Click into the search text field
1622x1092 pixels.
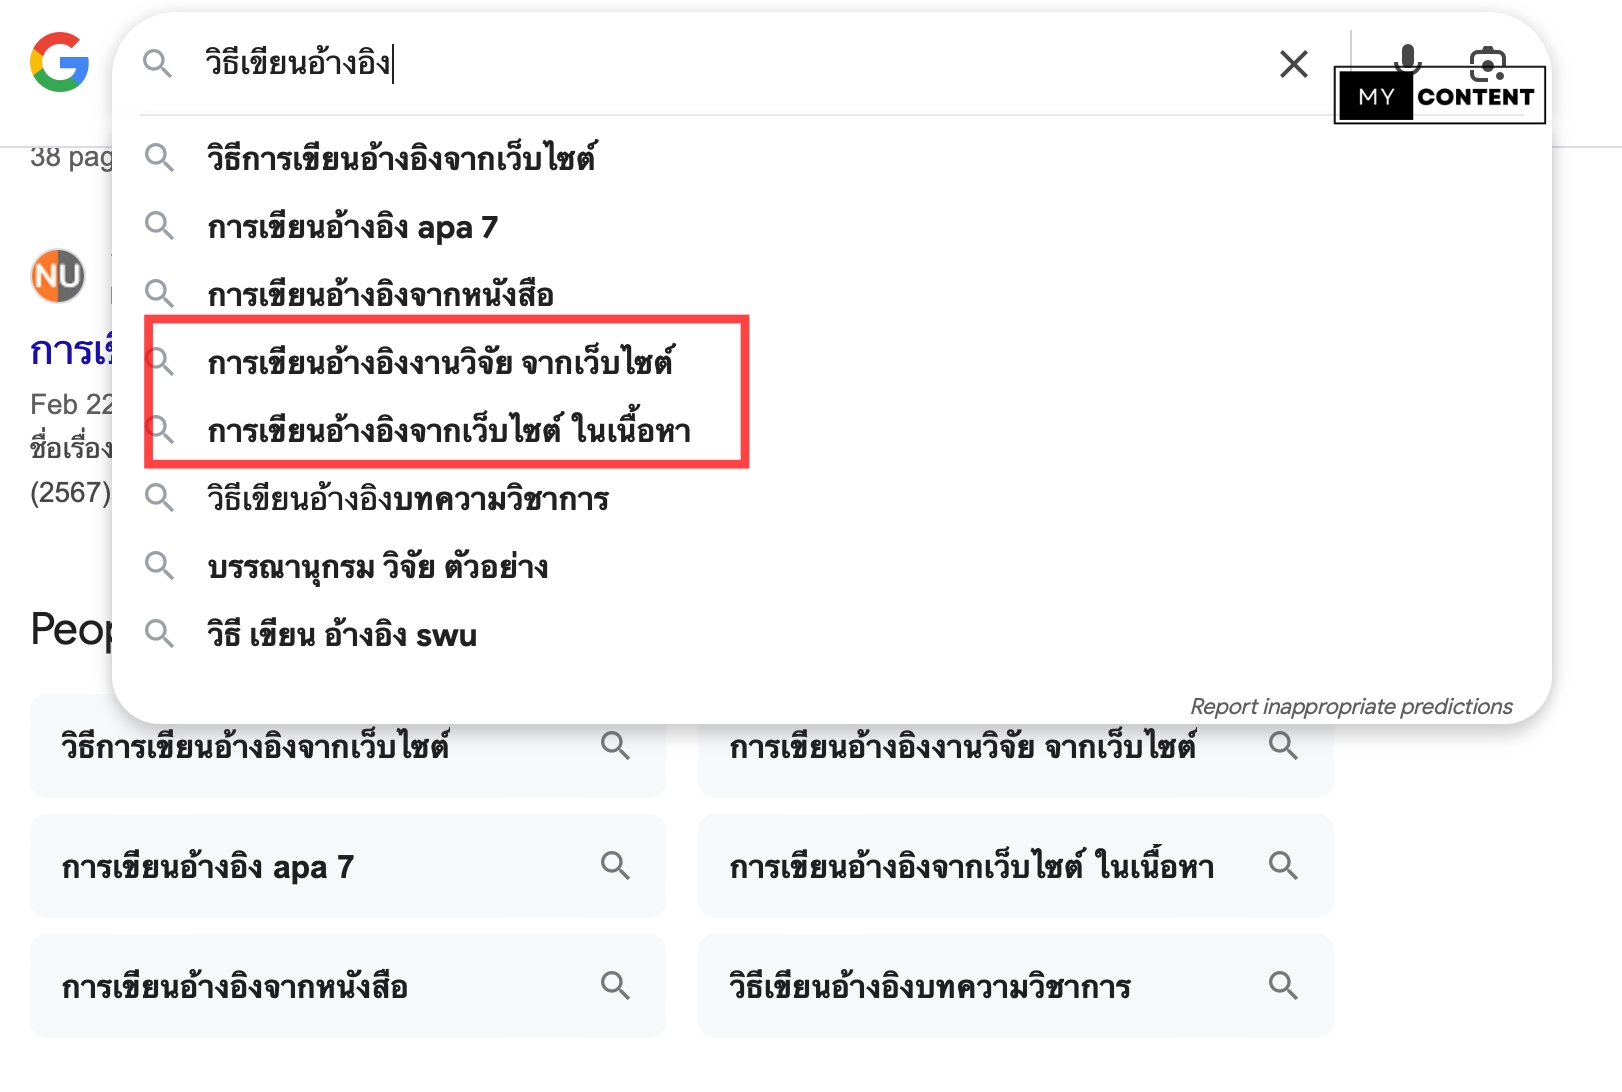point(700,64)
